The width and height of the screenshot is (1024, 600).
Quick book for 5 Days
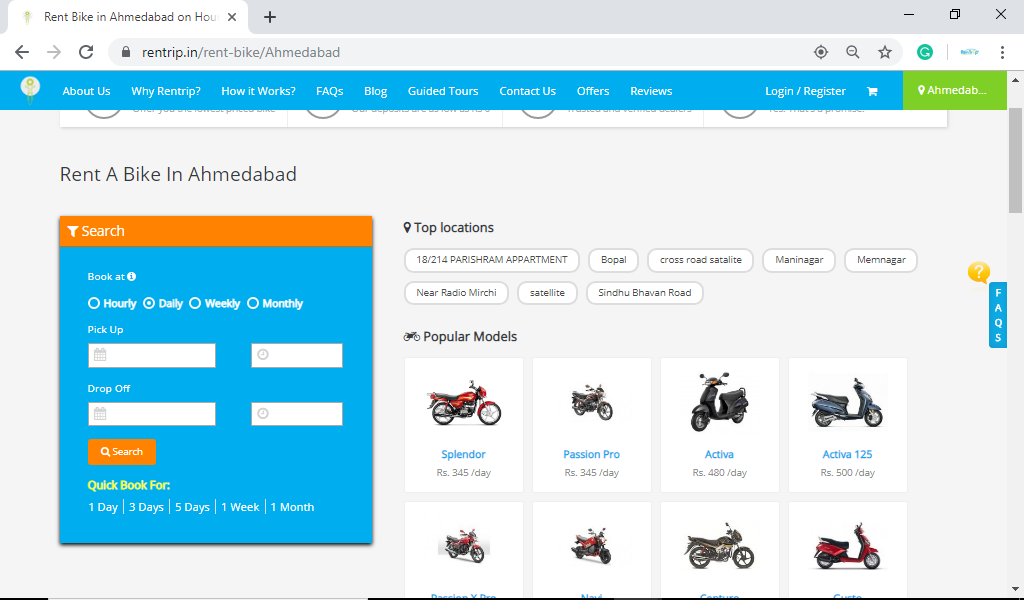[x=192, y=507]
